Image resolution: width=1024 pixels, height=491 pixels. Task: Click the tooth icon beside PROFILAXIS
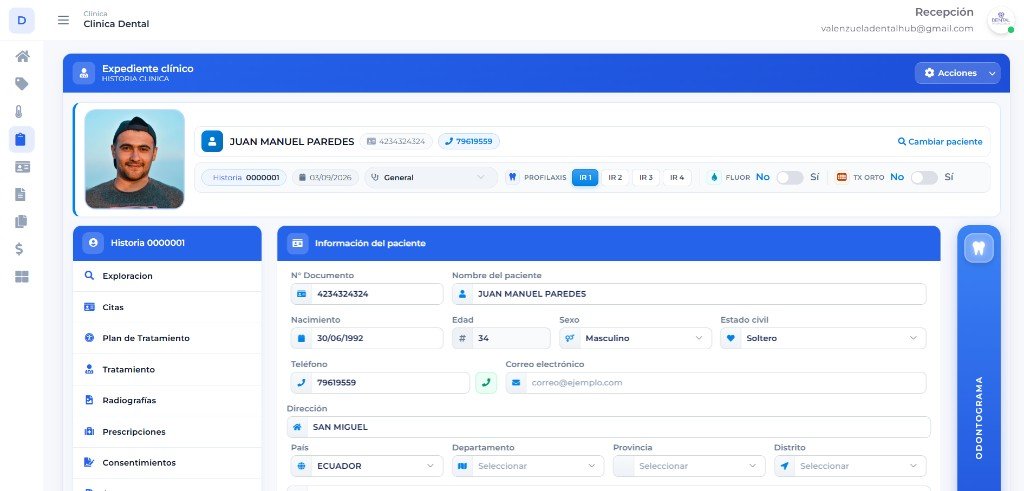pyautogui.click(x=512, y=177)
